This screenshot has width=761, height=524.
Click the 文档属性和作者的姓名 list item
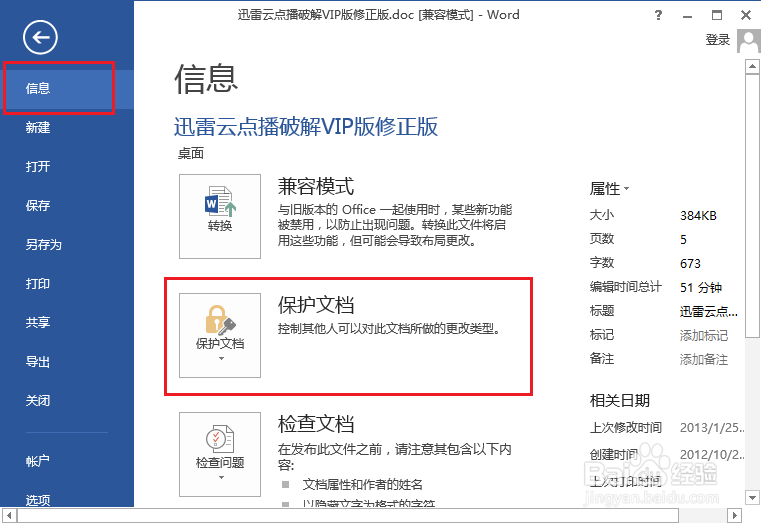pos(363,485)
